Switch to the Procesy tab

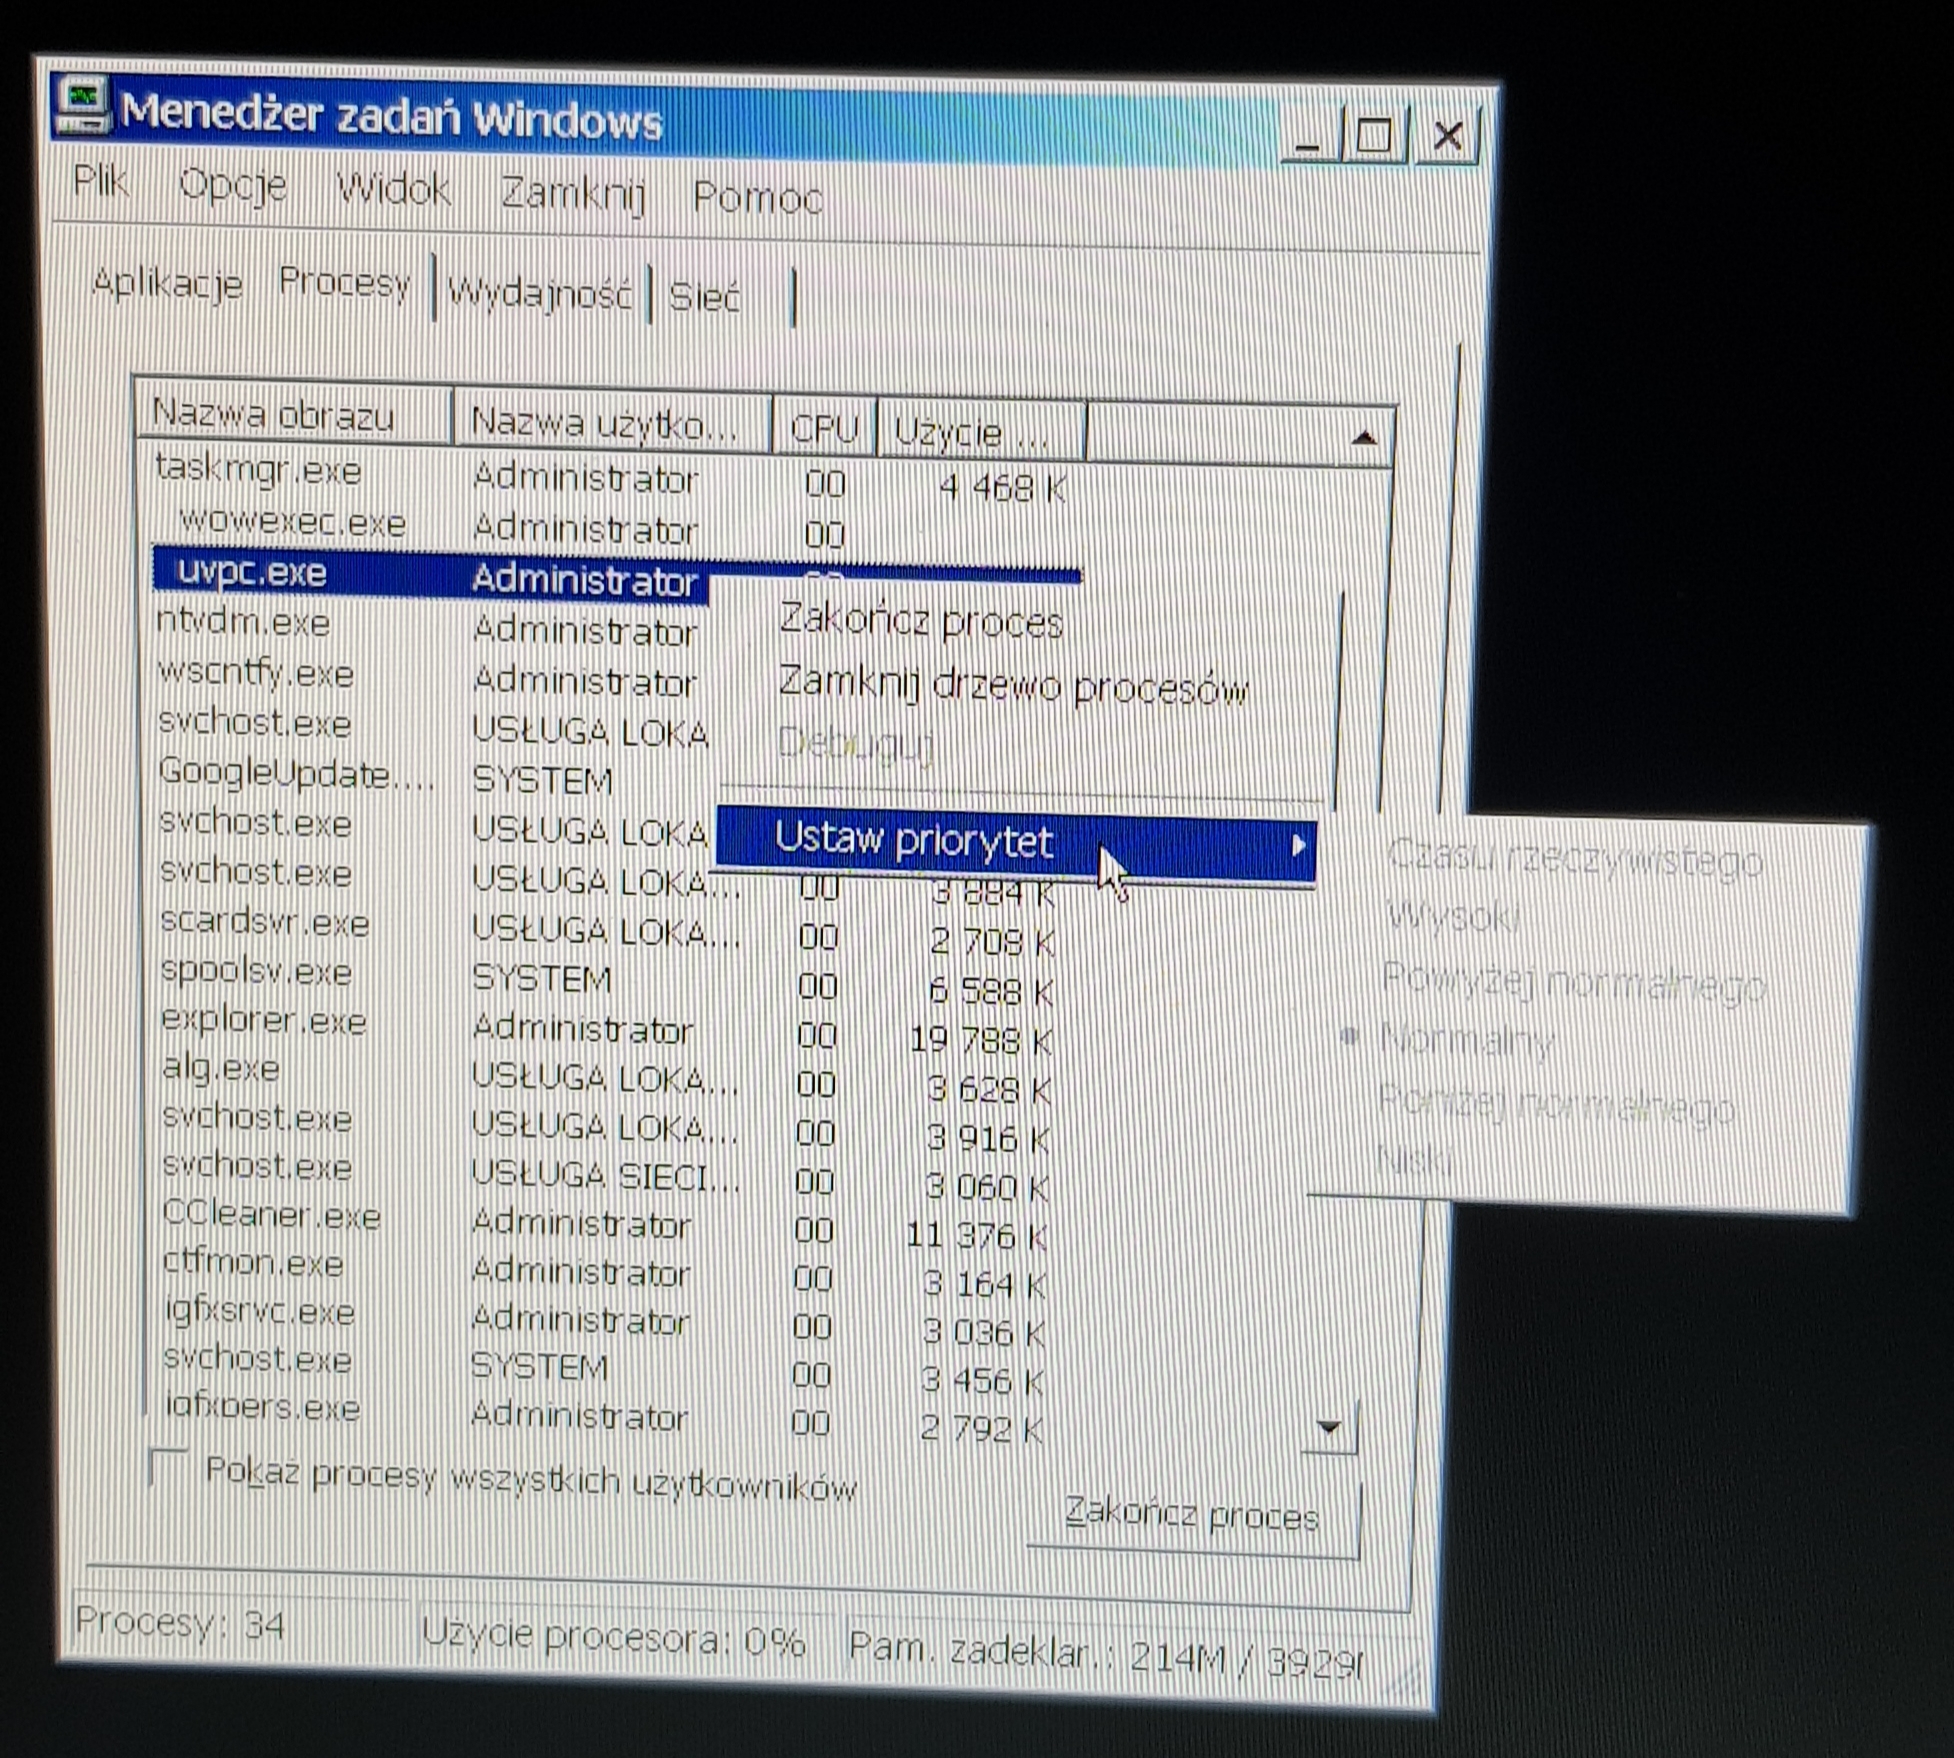click(x=344, y=284)
